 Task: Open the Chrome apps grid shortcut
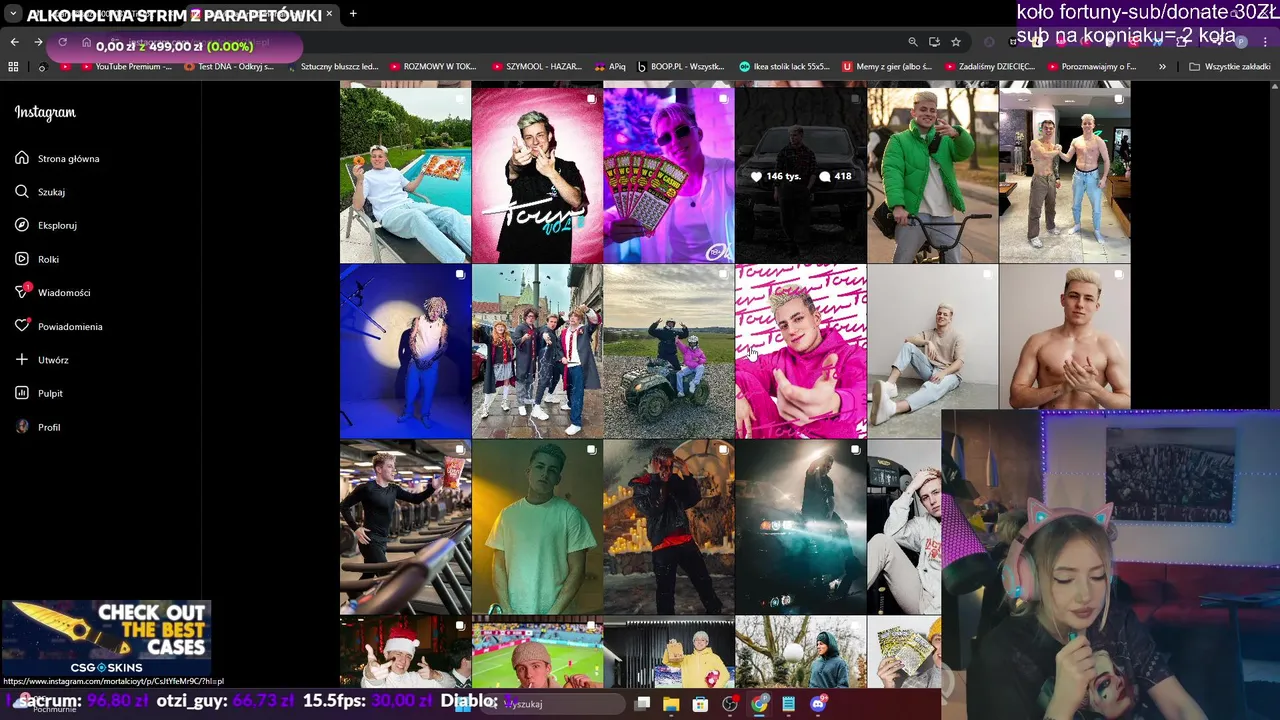[13, 67]
